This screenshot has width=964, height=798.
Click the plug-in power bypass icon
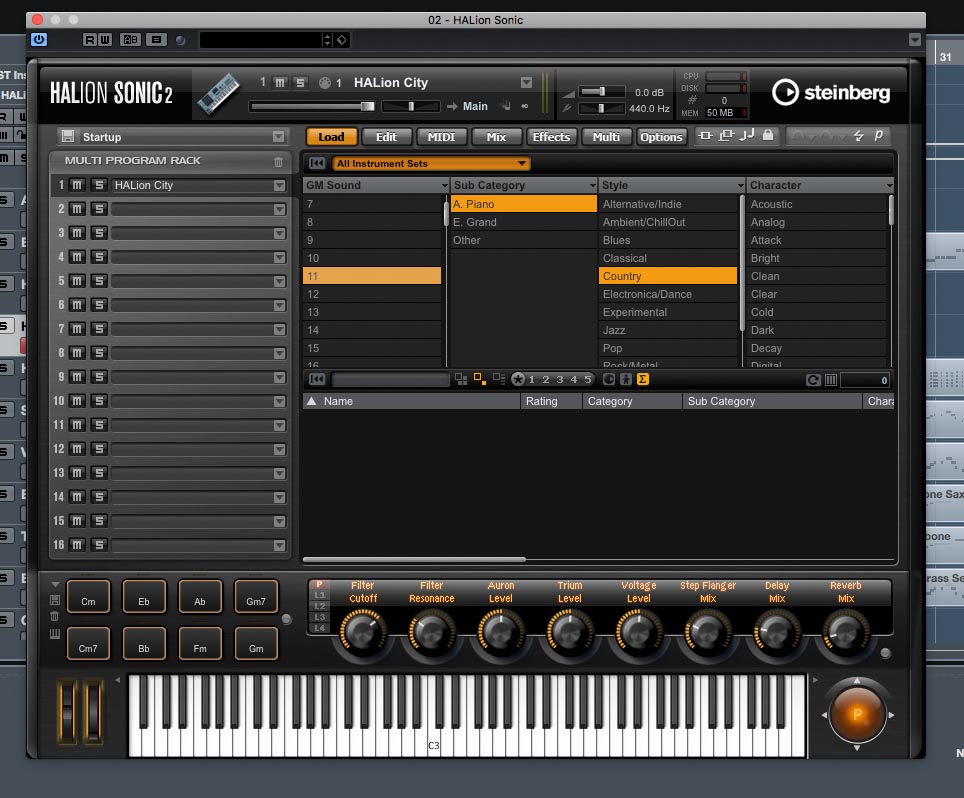39,40
